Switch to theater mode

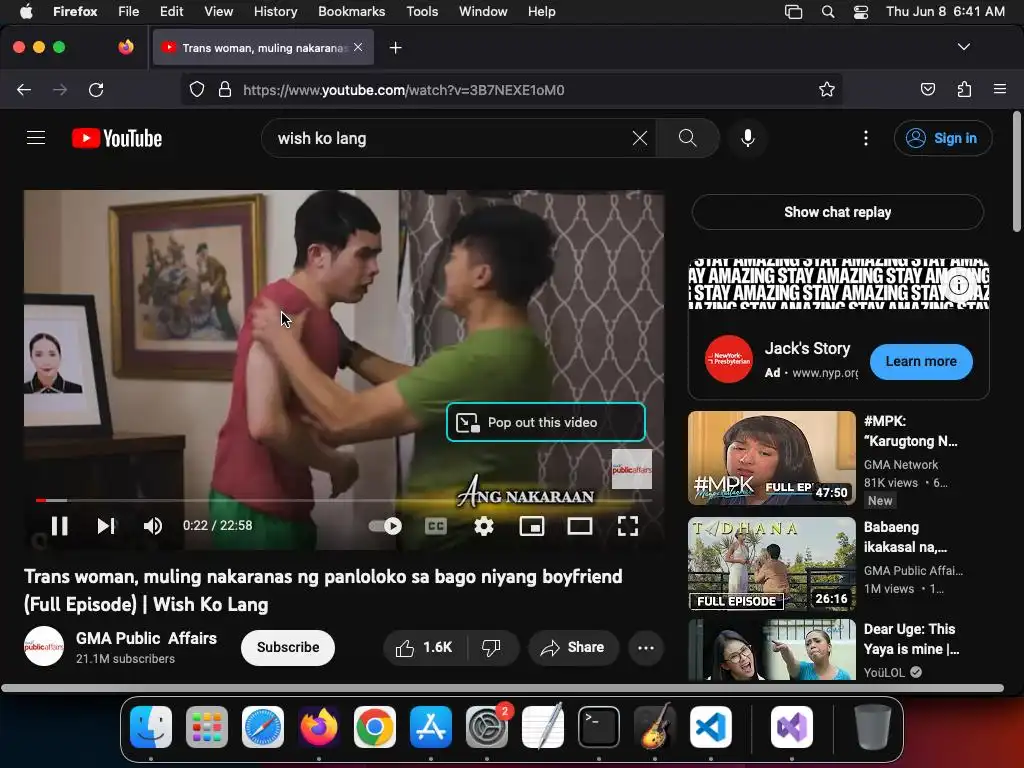[x=579, y=526]
